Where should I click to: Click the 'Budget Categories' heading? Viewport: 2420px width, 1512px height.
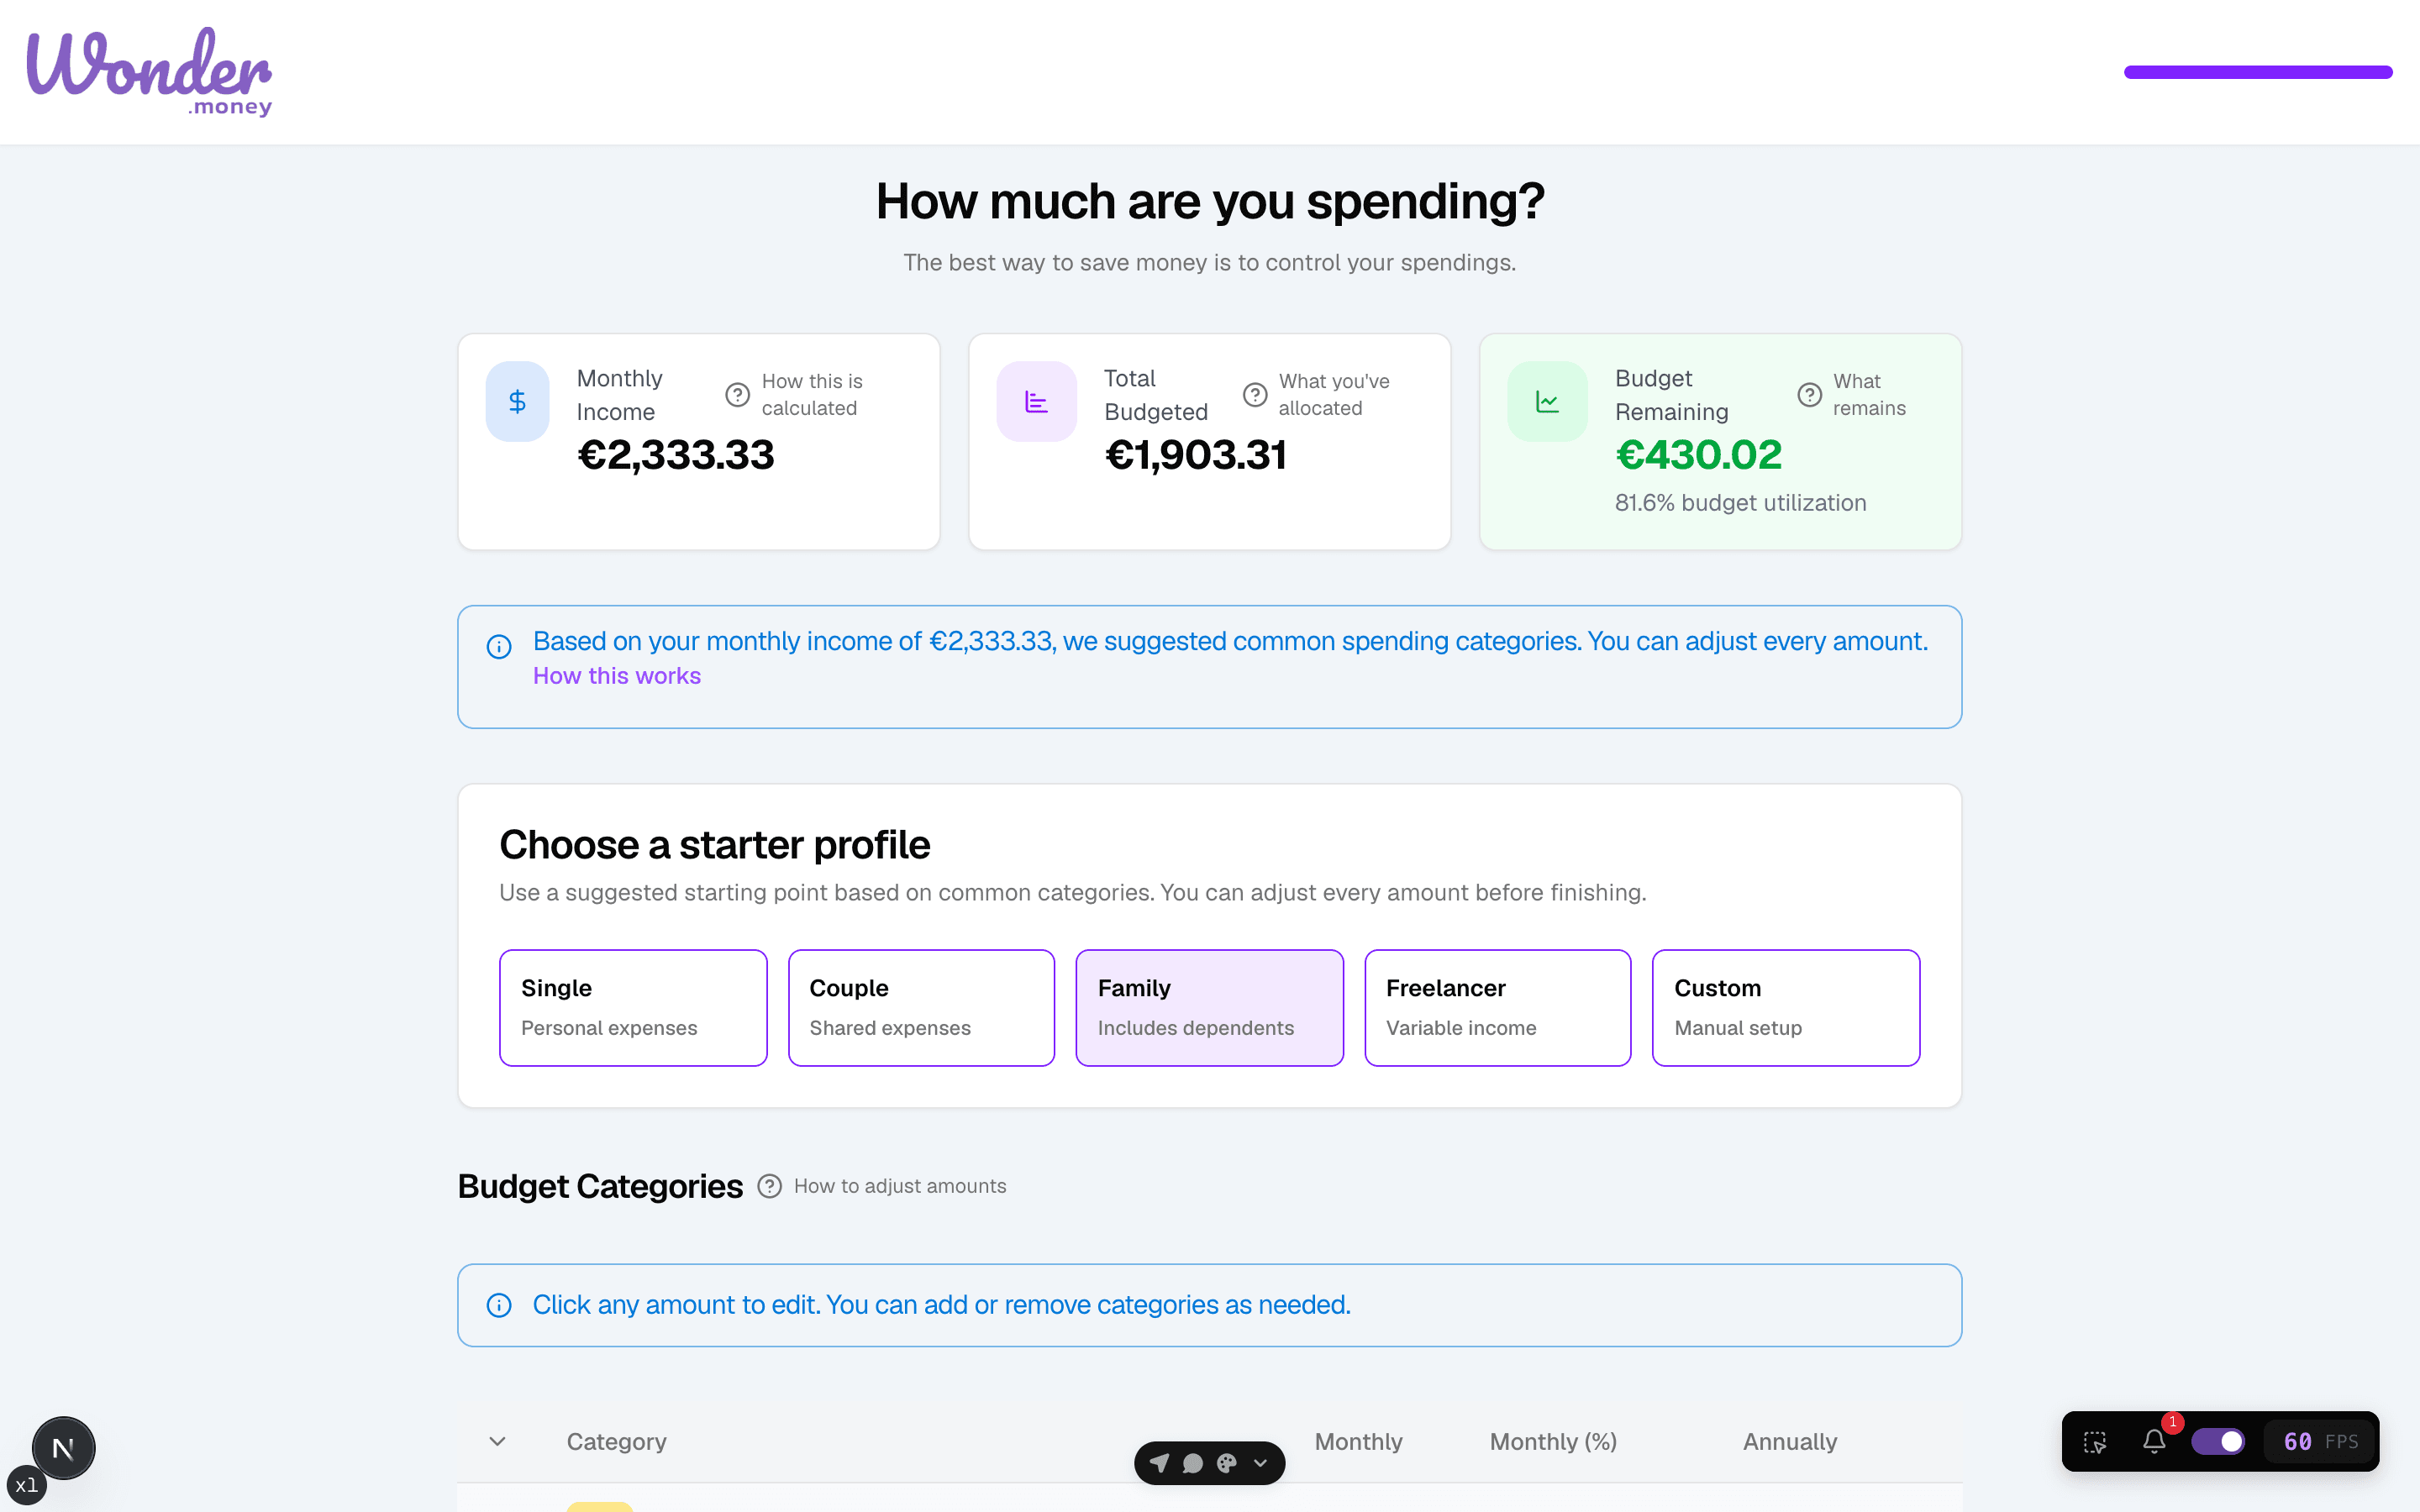tap(600, 1186)
